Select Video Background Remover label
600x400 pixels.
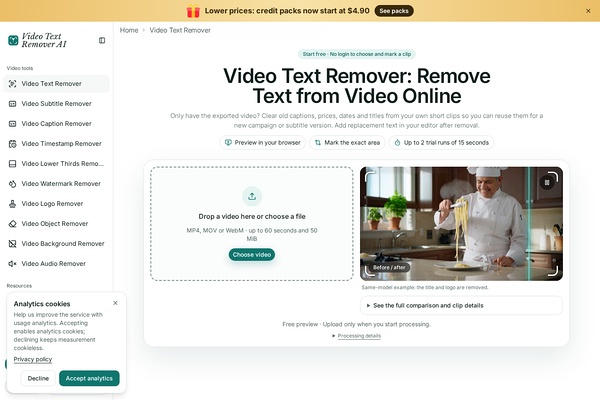click(x=63, y=244)
